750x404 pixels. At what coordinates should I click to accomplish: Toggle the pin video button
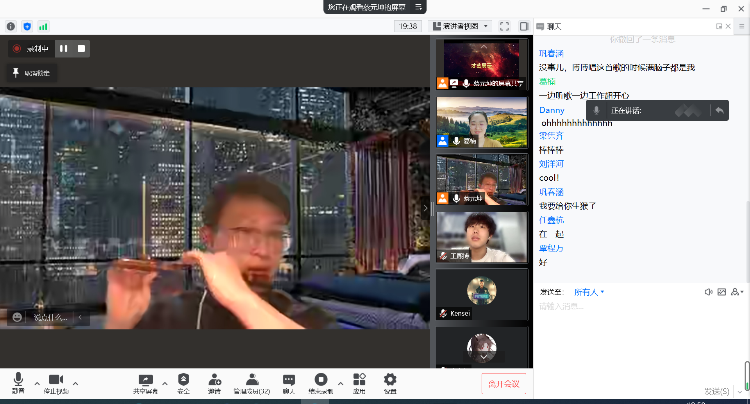coord(30,72)
